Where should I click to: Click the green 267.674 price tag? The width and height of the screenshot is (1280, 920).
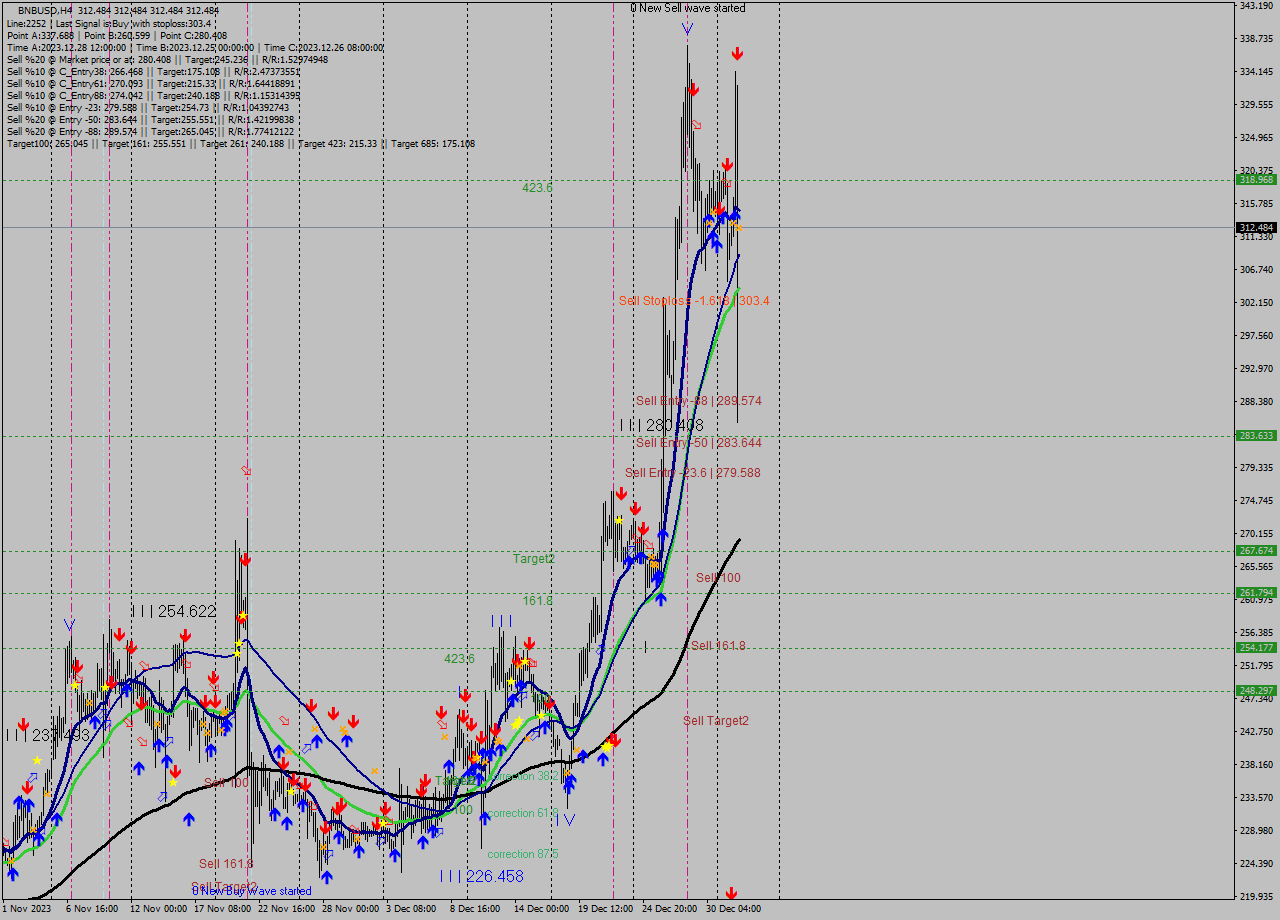1256,551
